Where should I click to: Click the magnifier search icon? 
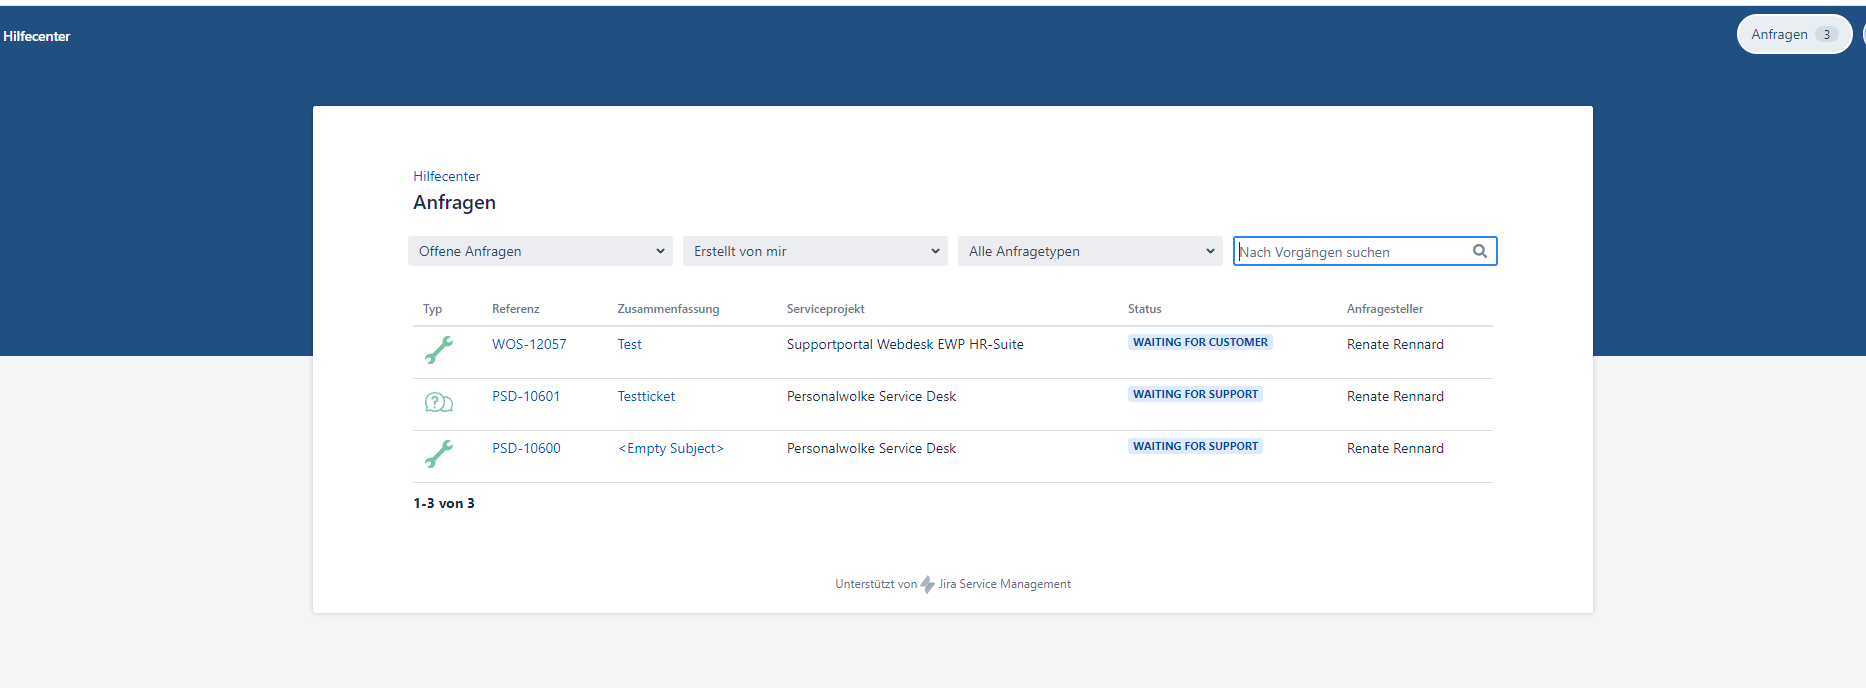tap(1479, 251)
